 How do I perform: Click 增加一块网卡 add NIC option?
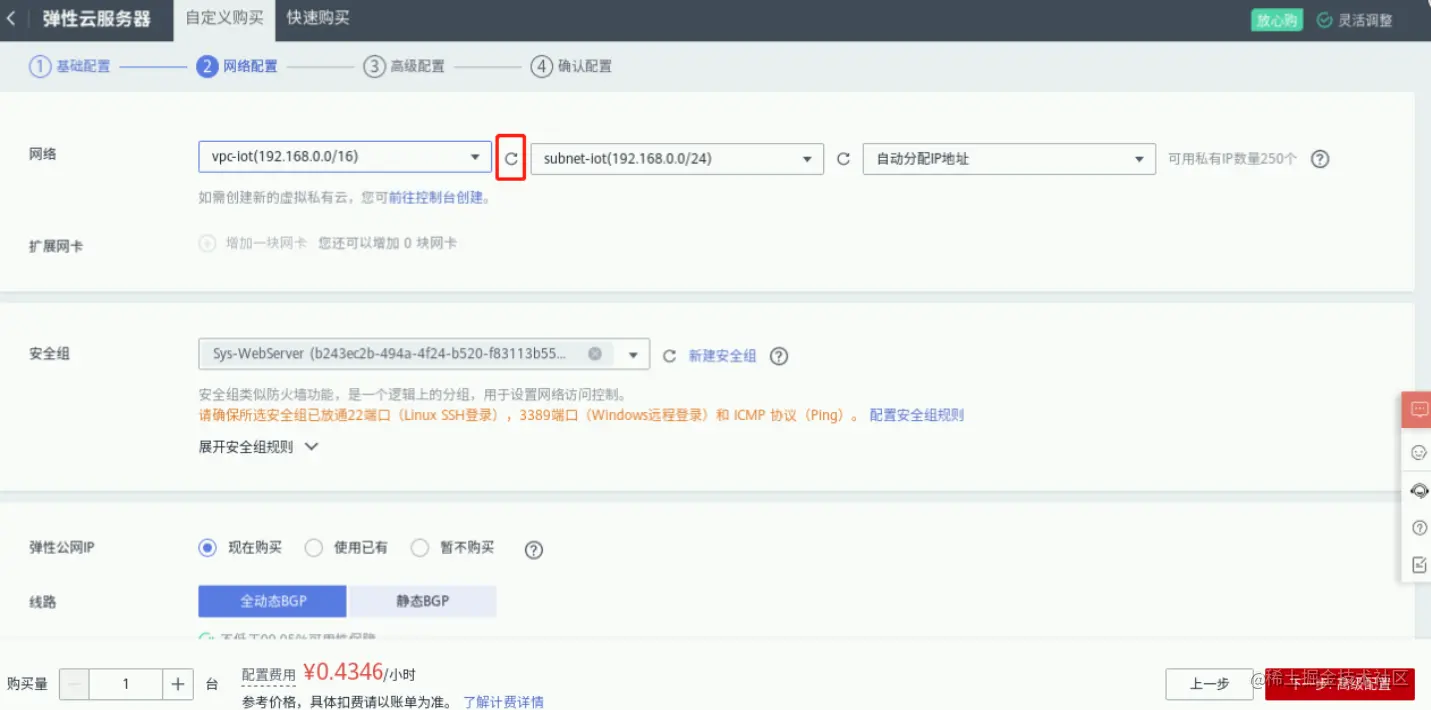[x=253, y=243]
